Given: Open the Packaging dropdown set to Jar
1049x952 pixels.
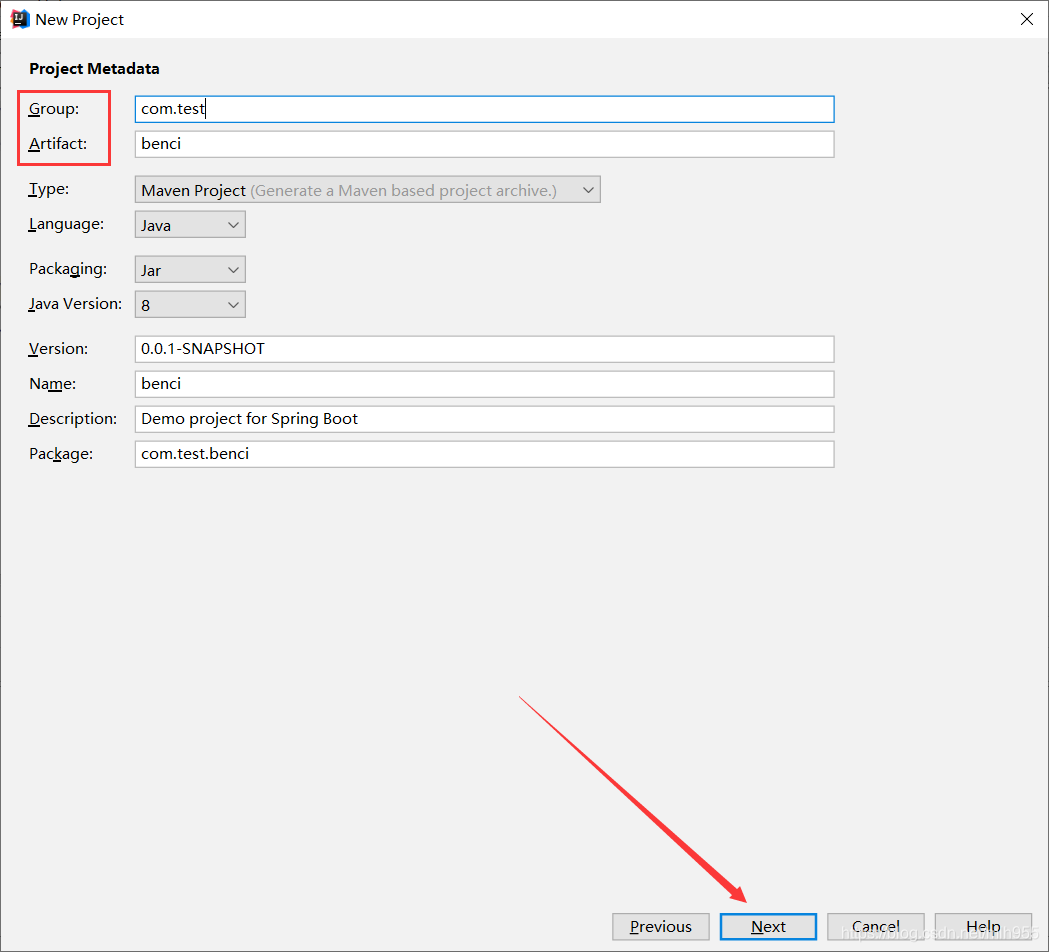Looking at the screenshot, I should click(x=190, y=270).
